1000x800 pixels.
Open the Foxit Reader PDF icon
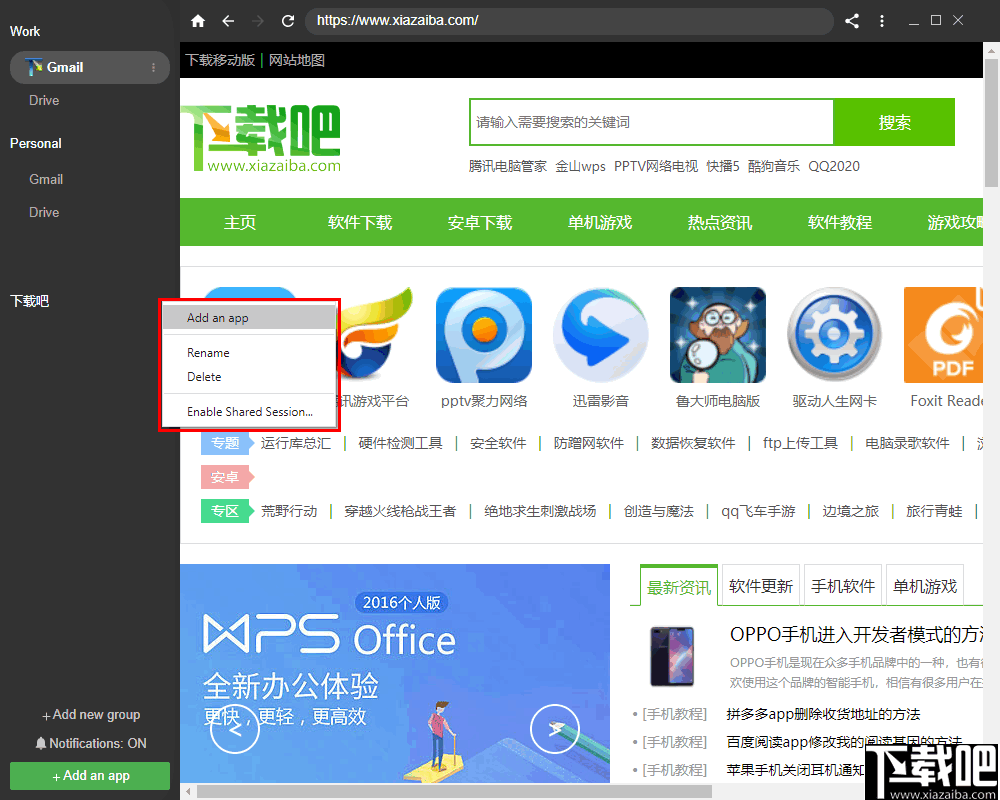point(943,335)
